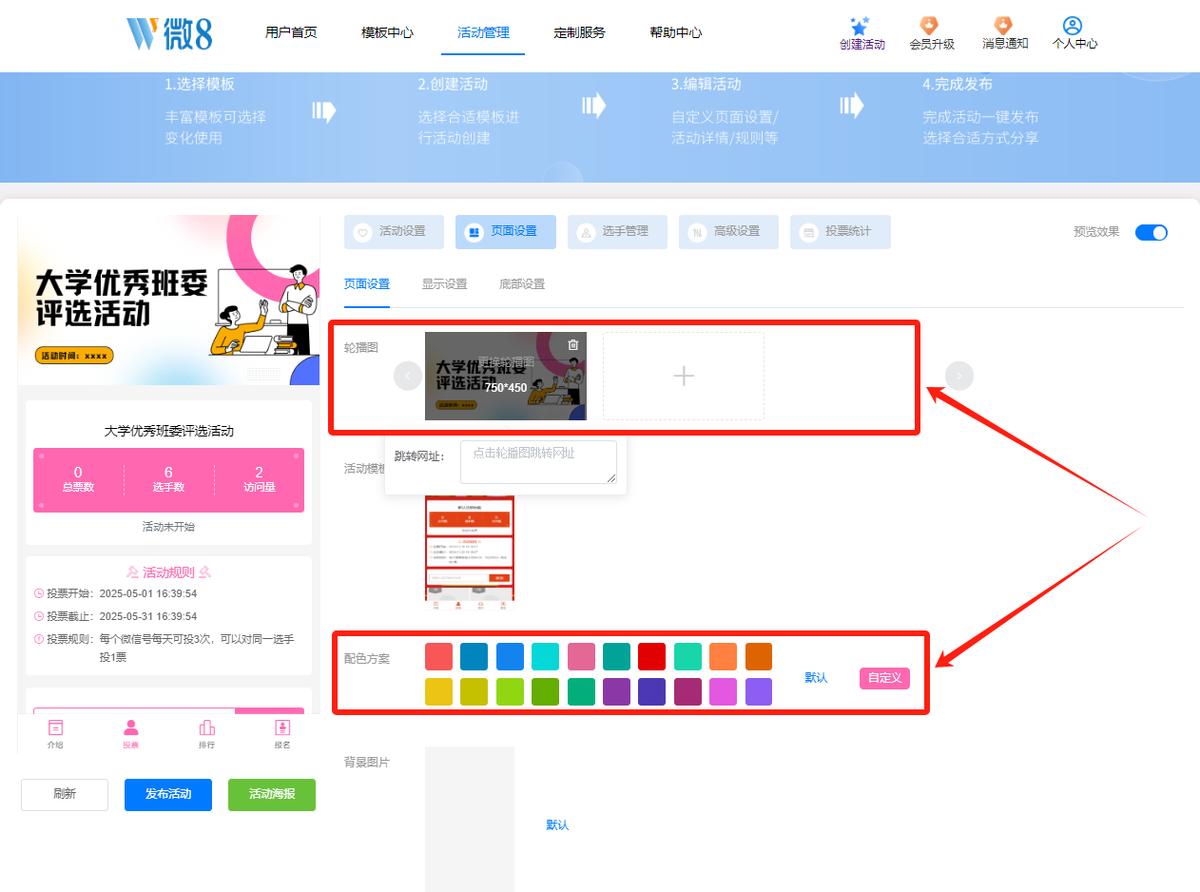This screenshot has height=892, width=1200.
Task: Click step 2.创建活动 in guide
Action: (453, 85)
